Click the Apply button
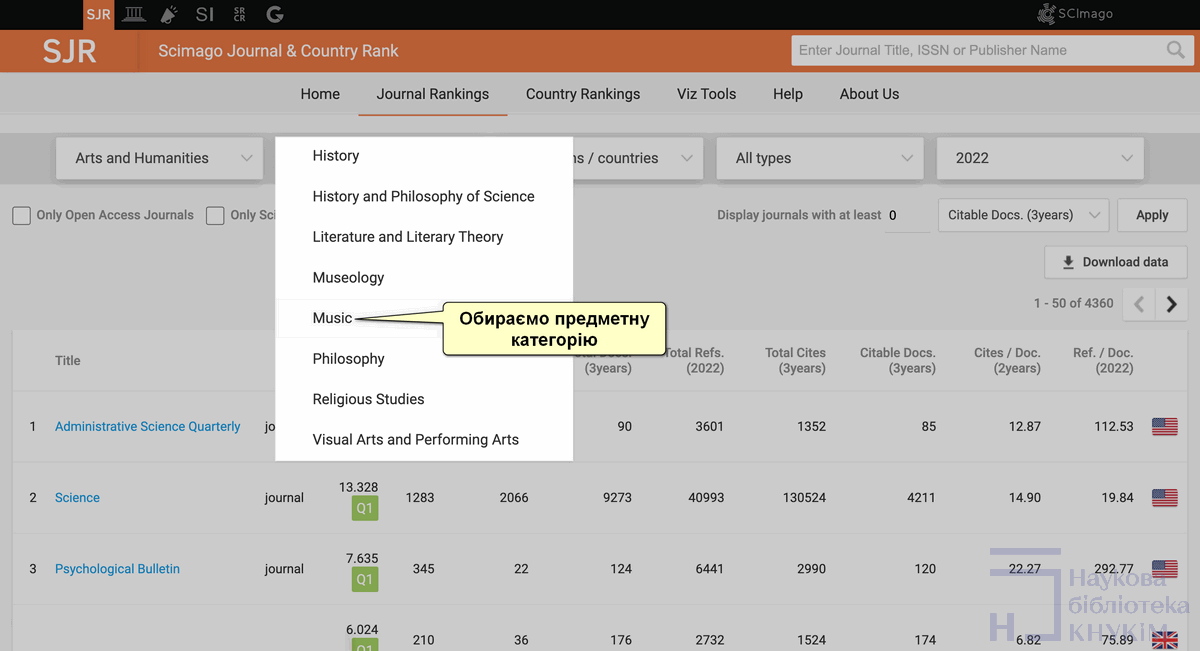 1152,215
